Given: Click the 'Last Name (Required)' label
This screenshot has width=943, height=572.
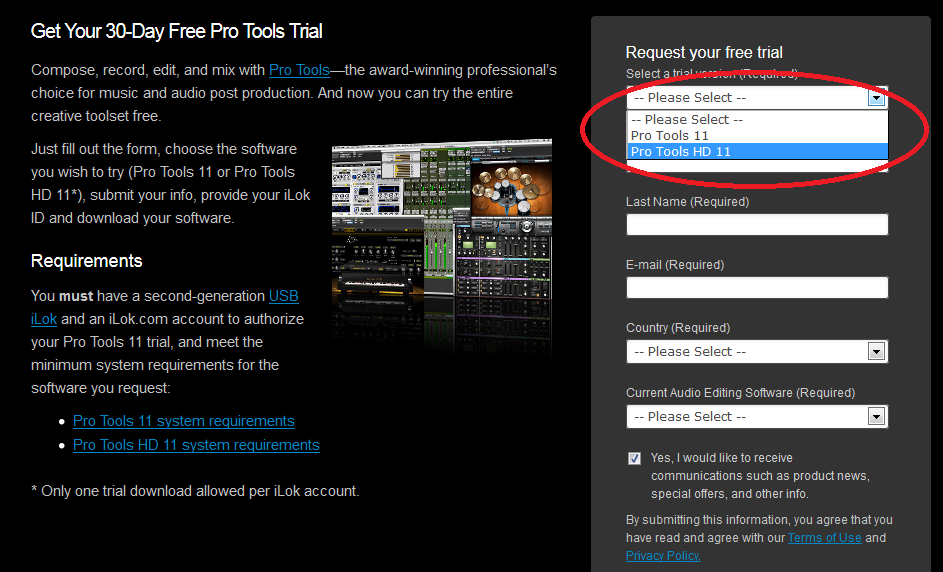Looking at the screenshot, I should pos(687,201).
